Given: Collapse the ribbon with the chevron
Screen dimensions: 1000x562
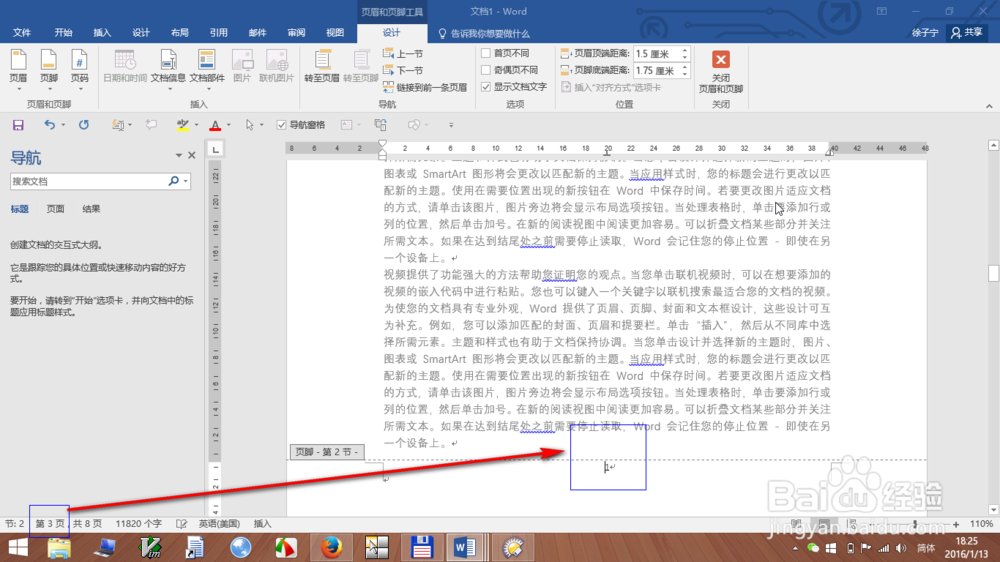Looking at the screenshot, I should (989, 107).
